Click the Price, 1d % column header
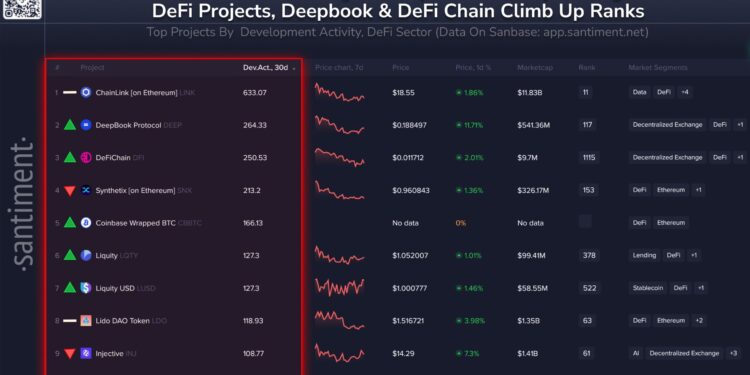This screenshot has width=750, height=375. tap(473, 68)
